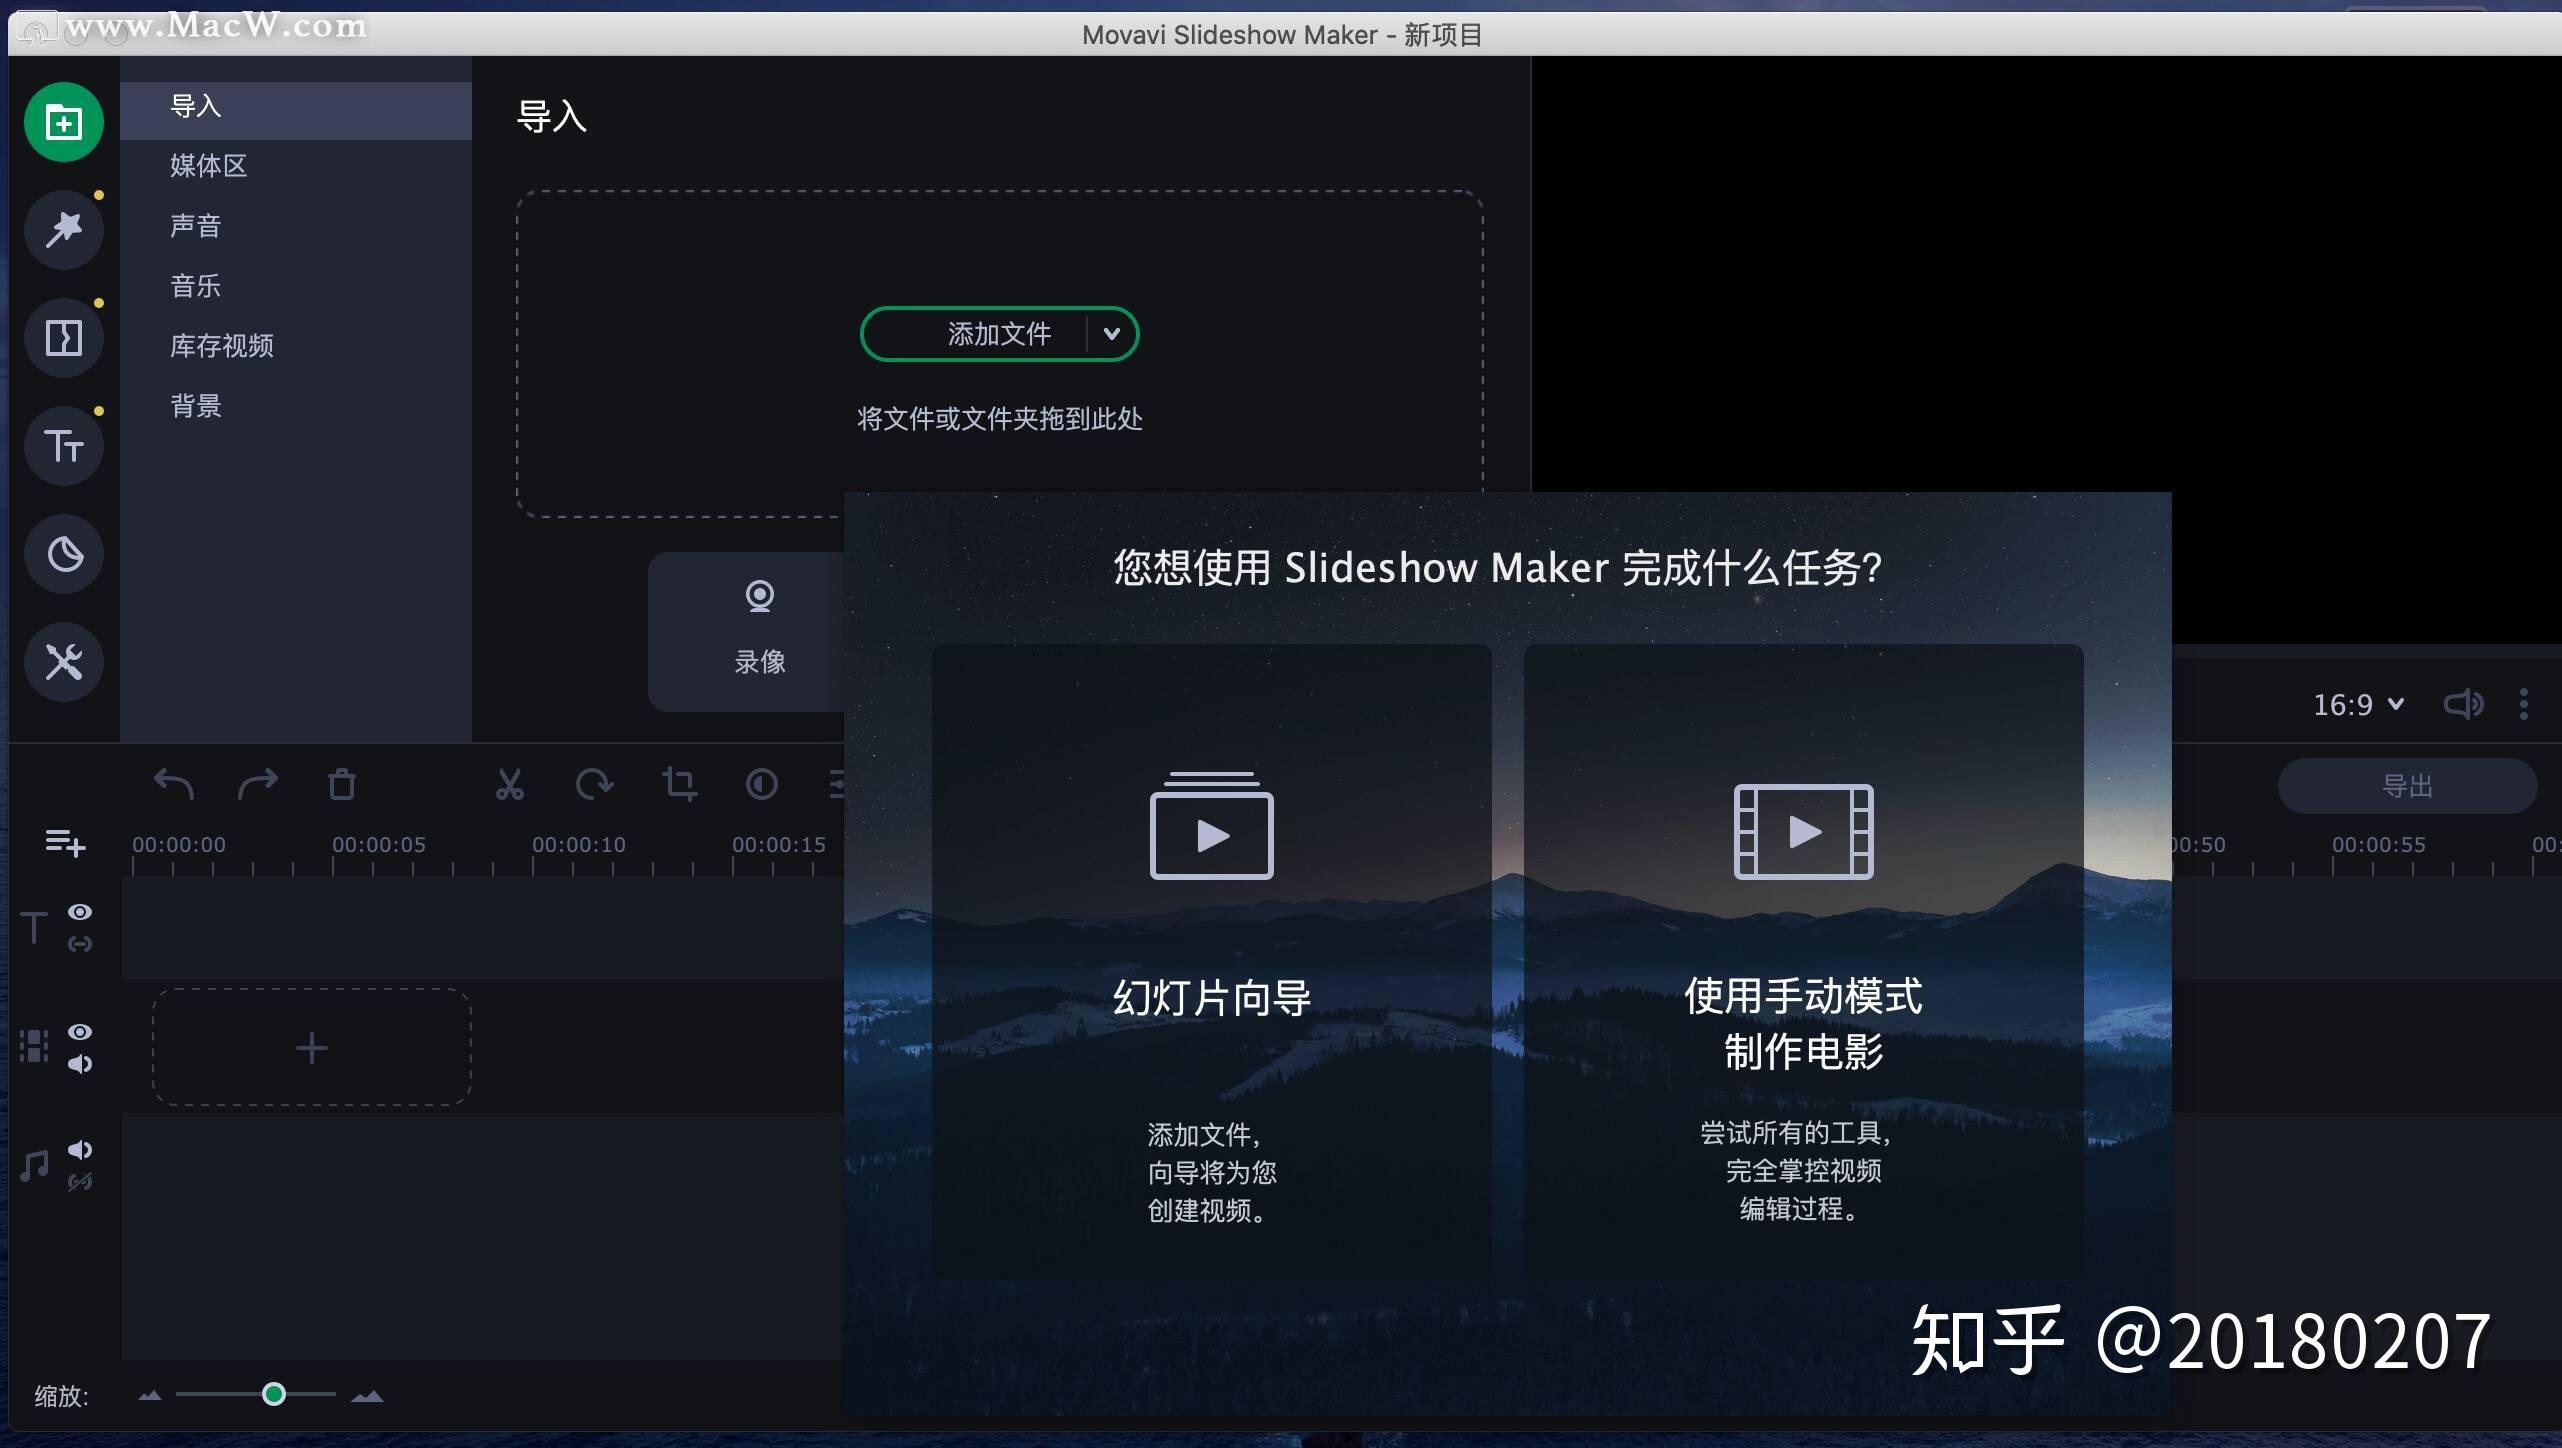Image resolution: width=2562 pixels, height=1448 pixels.
Task: Split clip with the scissors icon
Action: 510,785
